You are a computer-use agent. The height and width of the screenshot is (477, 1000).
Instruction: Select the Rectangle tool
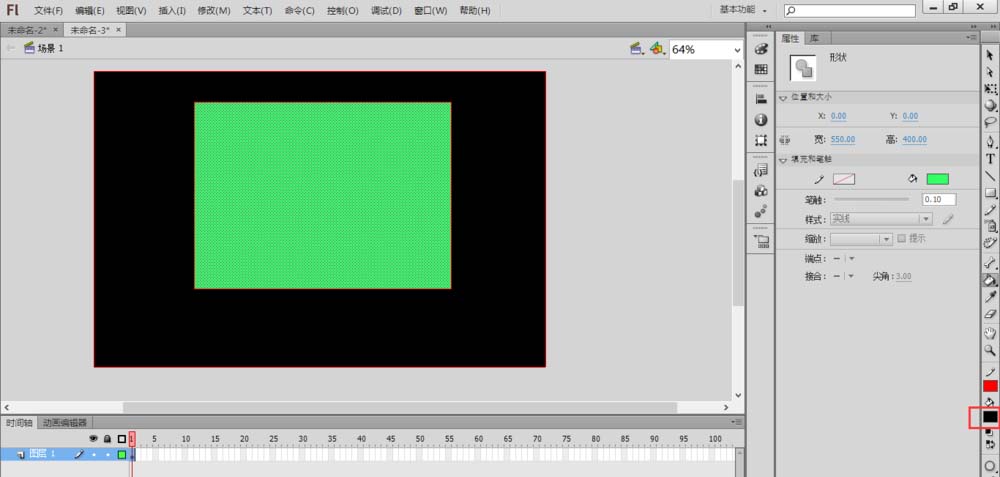pyautogui.click(x=990, y=193)
